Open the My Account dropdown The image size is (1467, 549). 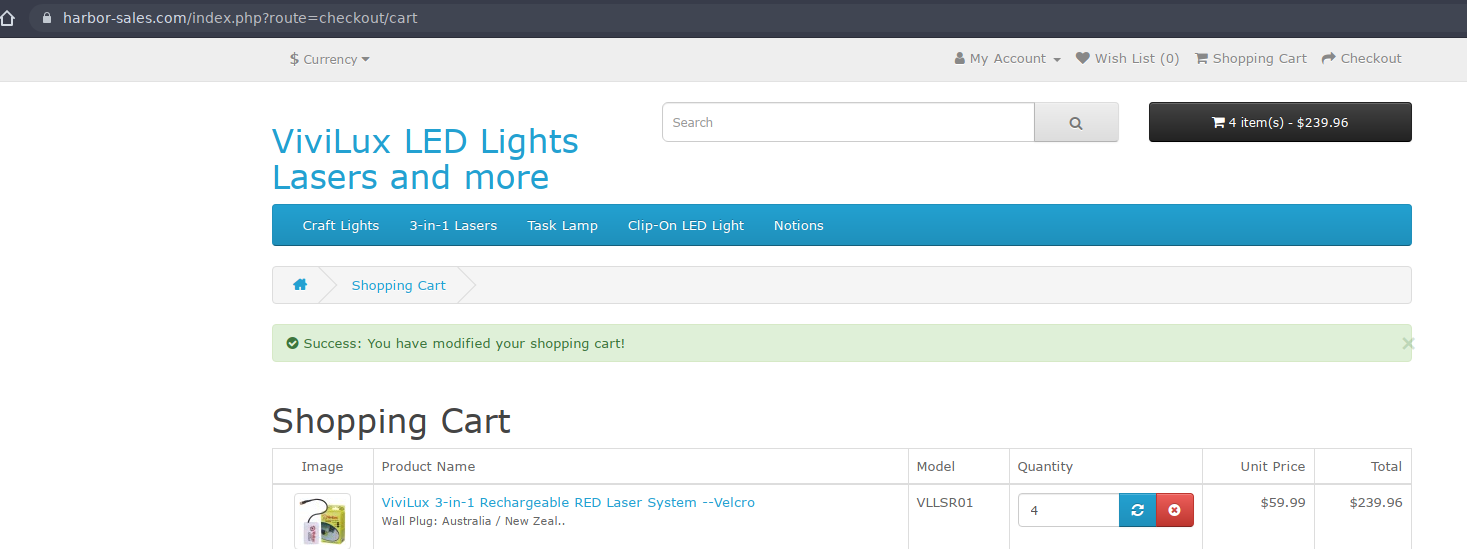coord(1008,59)
